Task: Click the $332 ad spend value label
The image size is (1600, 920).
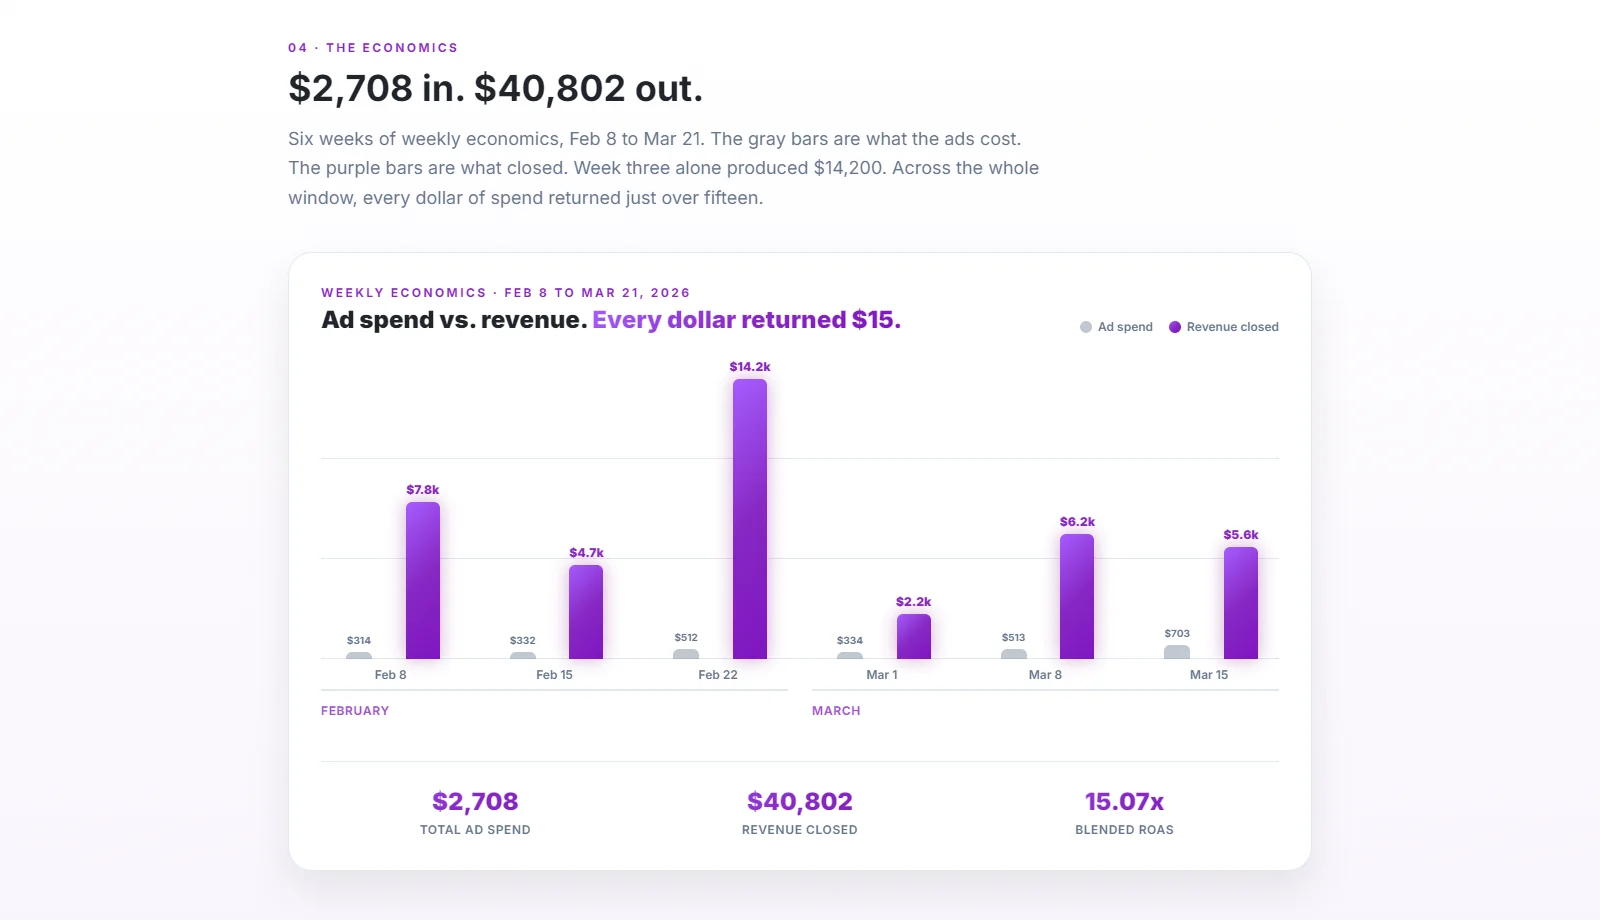Action: tap(523, 640)
